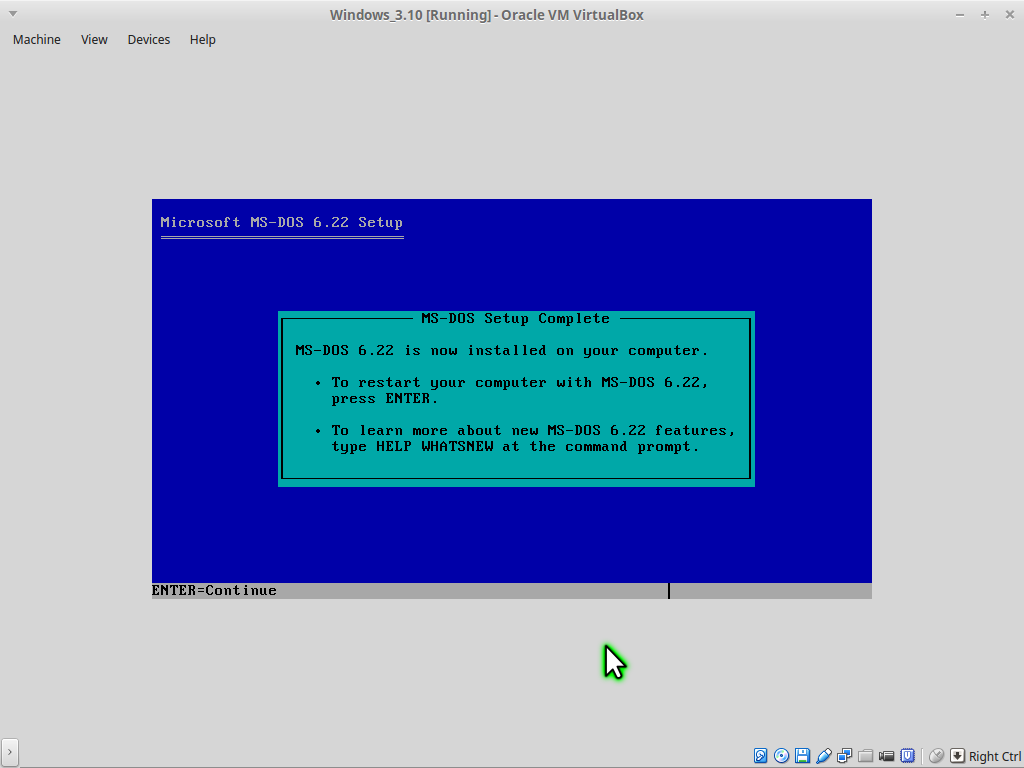
Task: Click the video capture camera icon
Action: pyautogui.click(x=887, y=756)
